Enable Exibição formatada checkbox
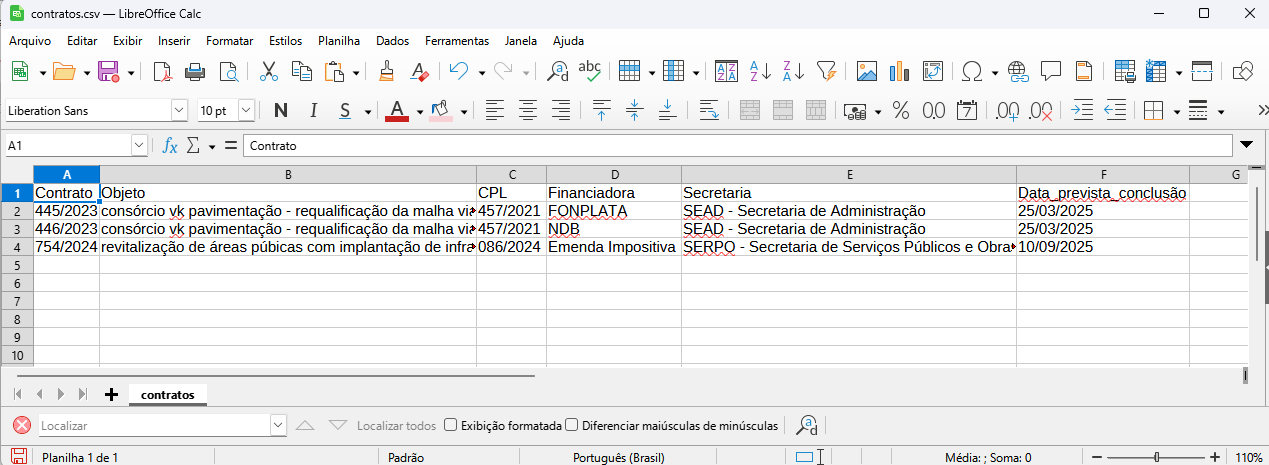1269x465 pixels. [x=451, y=425]
